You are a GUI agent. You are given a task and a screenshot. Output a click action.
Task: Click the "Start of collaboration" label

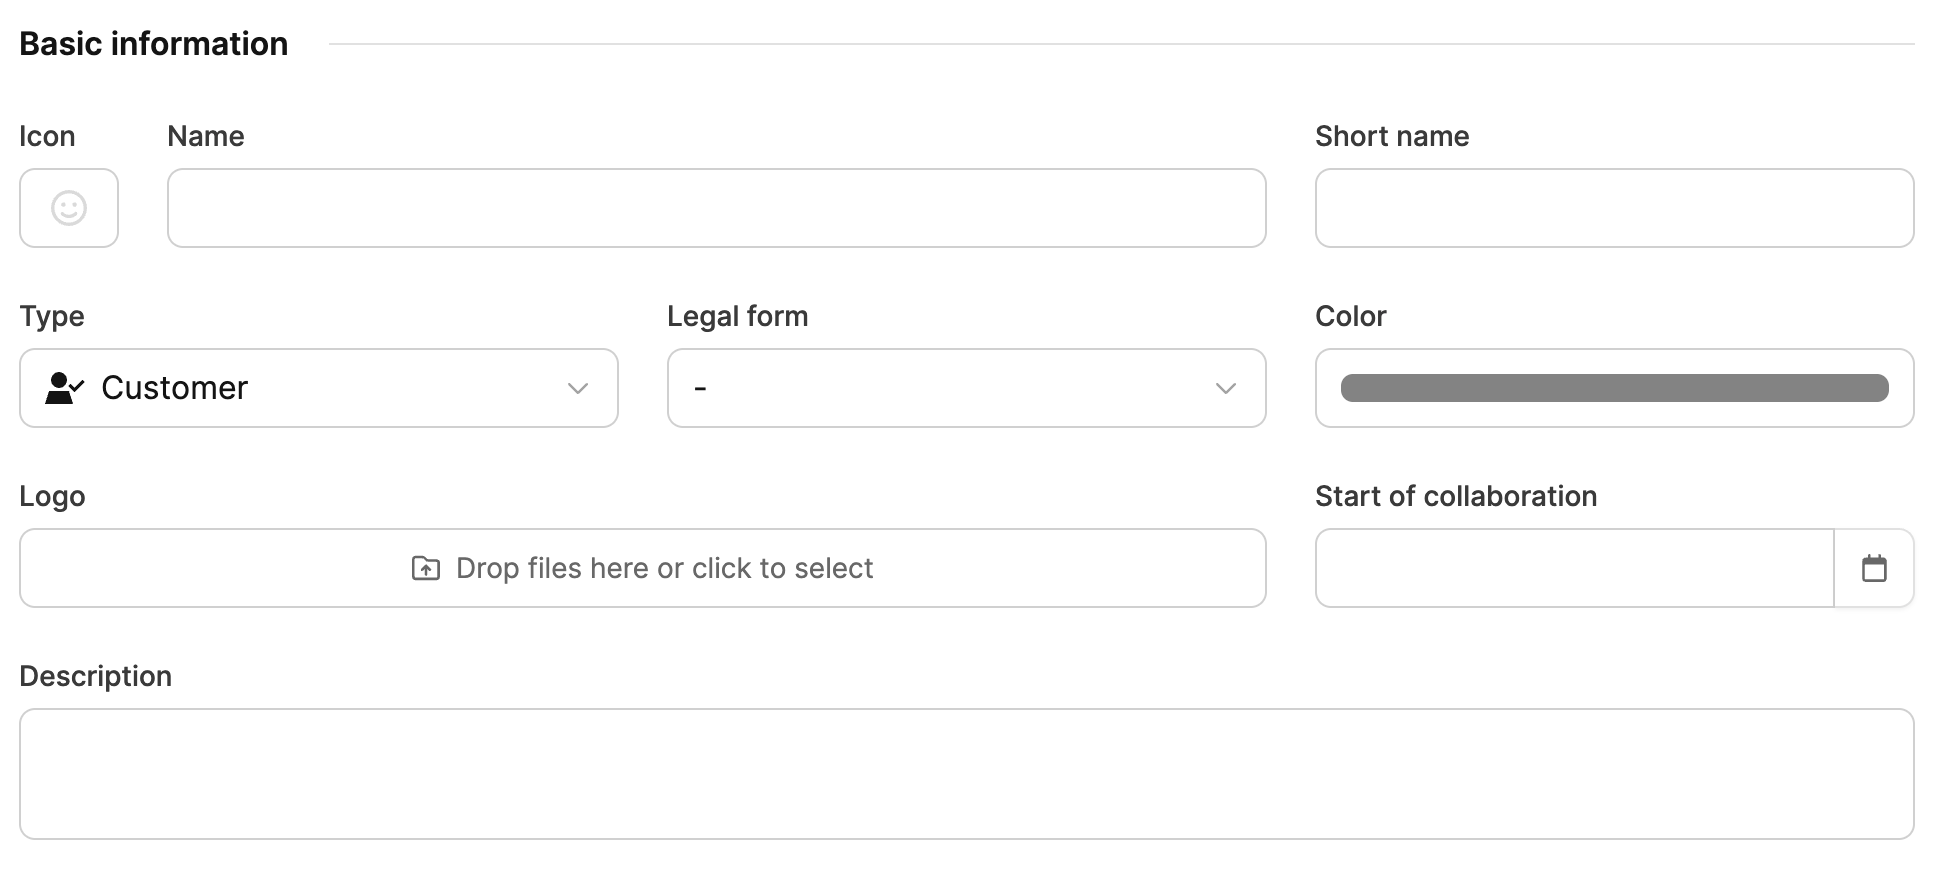[1456, 496]
